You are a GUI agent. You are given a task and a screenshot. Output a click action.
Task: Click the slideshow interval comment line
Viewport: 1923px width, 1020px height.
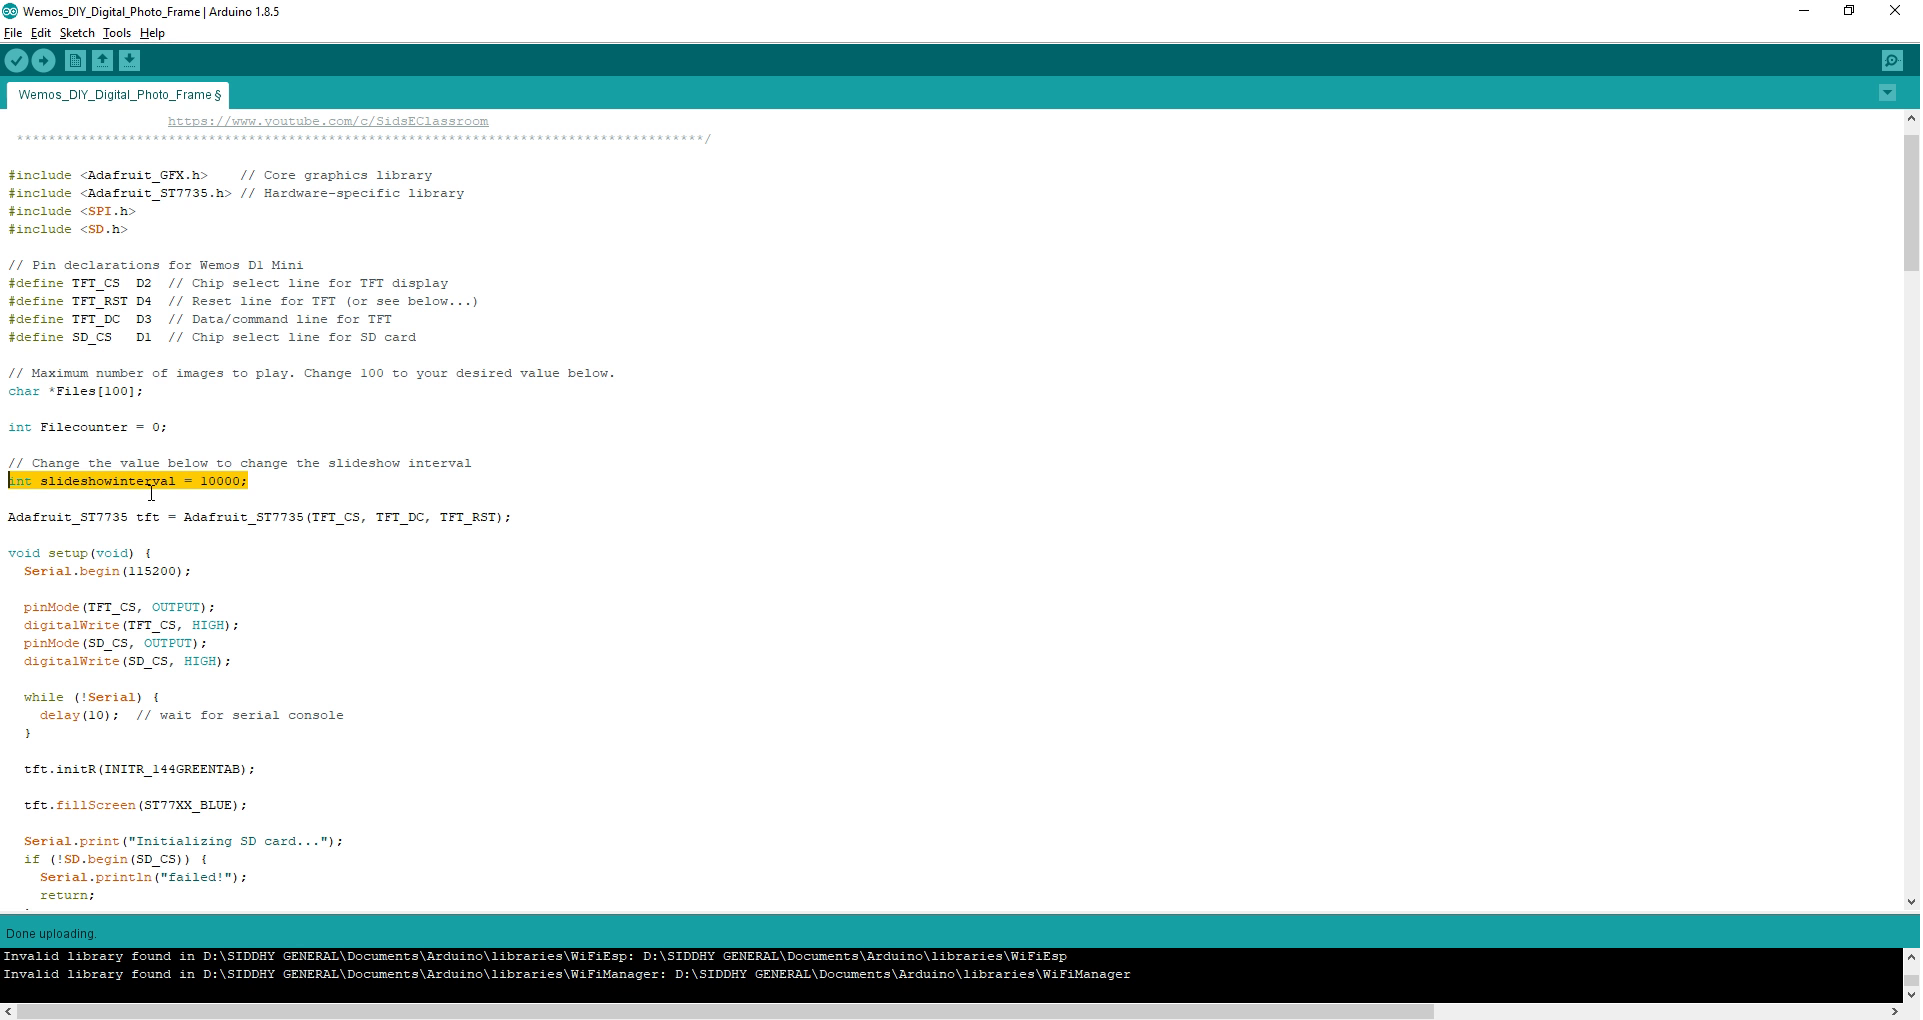click(x=240, y=463)
